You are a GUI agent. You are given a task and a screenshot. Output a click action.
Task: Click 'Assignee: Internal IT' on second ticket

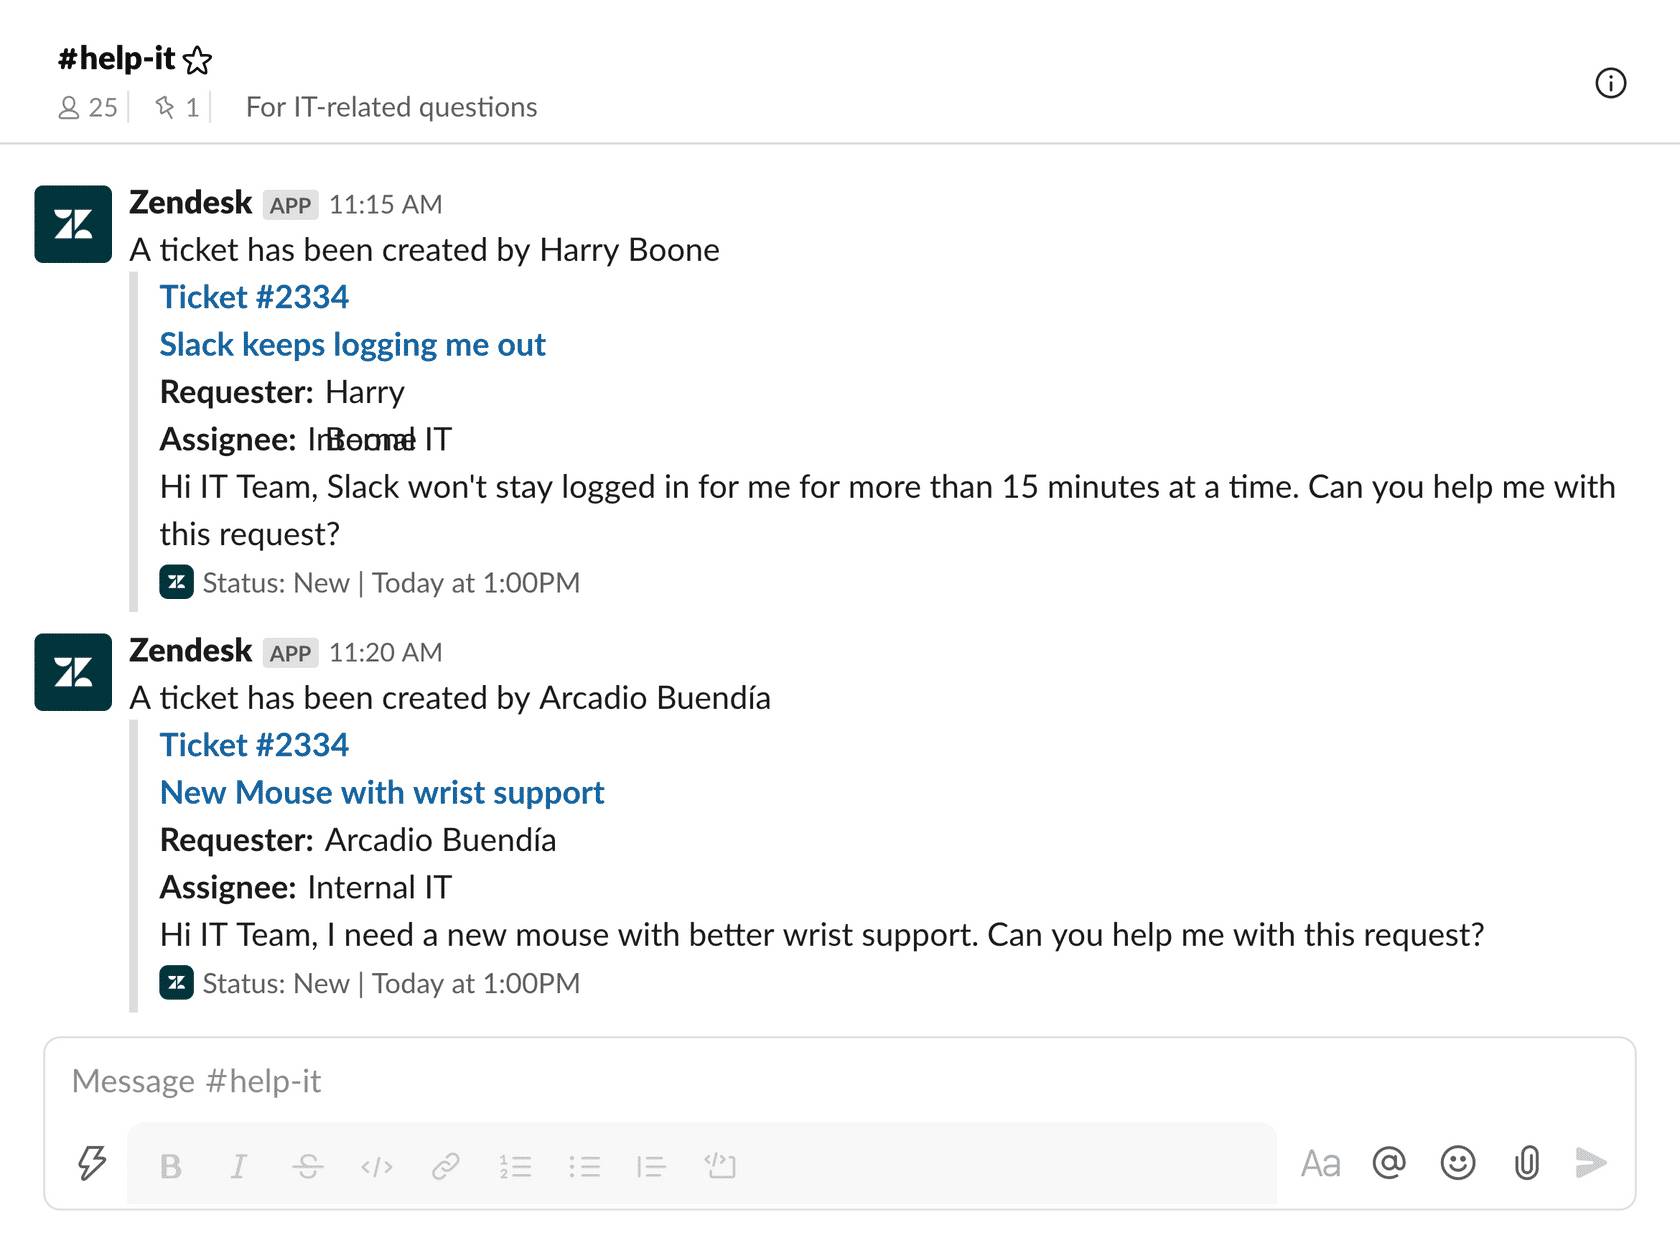306,888
